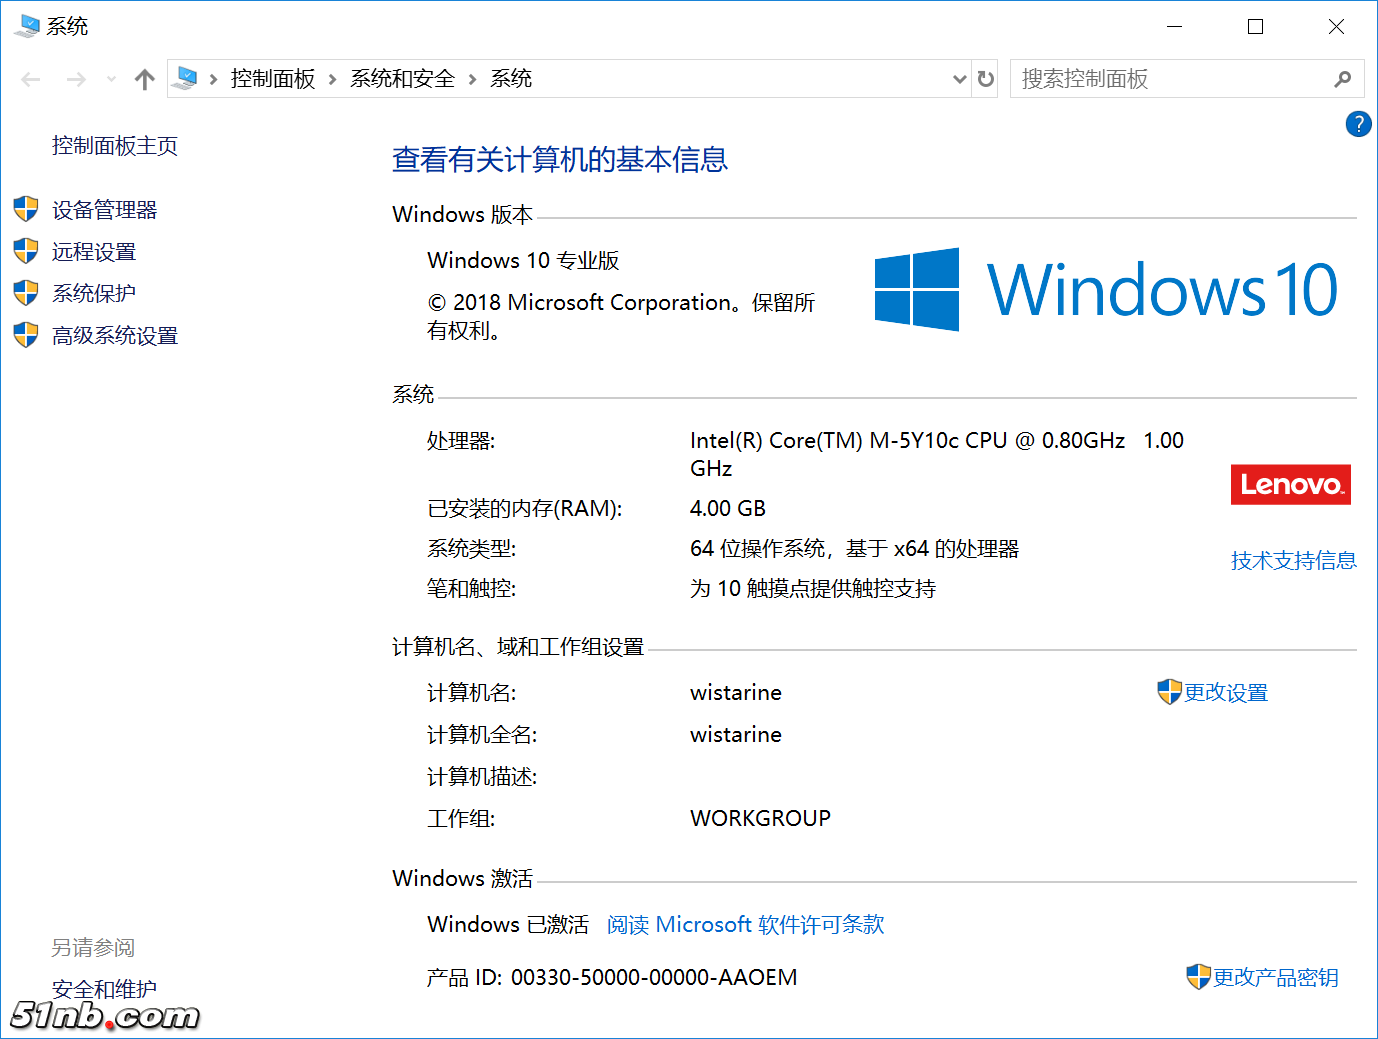
Task: Click the 更改设置 link
Action: point(1225,693)
